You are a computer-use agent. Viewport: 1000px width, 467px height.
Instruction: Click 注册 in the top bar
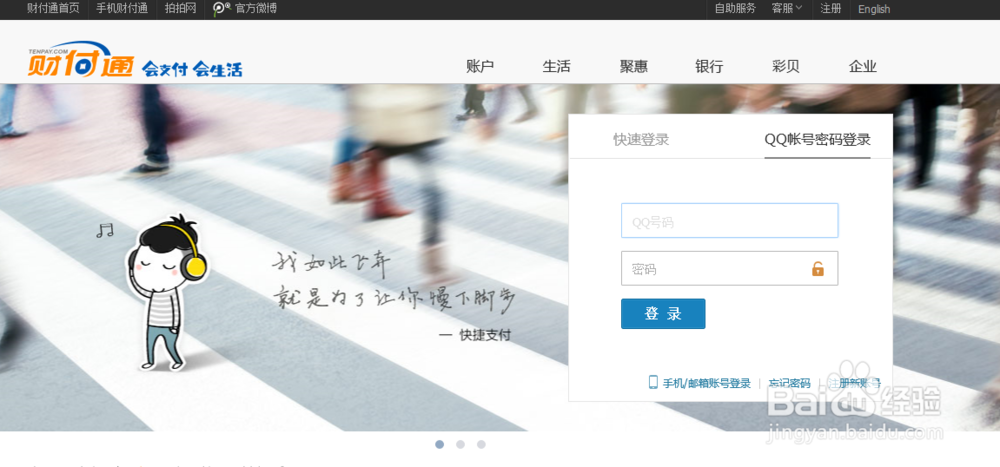point(830,8)
